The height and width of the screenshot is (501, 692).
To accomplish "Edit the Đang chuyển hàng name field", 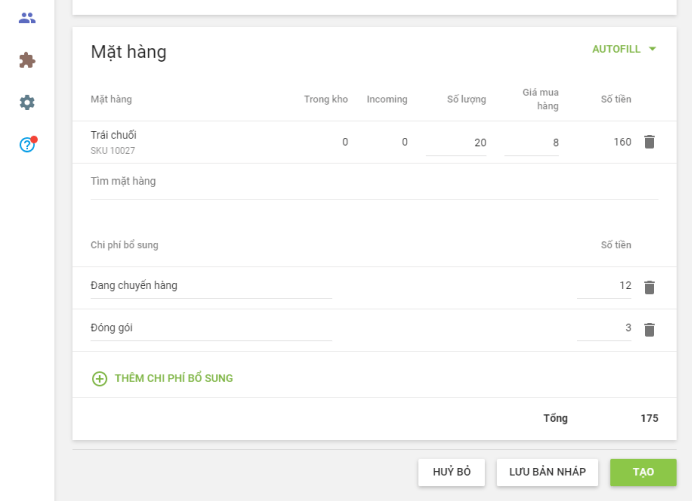I will 210,286.
